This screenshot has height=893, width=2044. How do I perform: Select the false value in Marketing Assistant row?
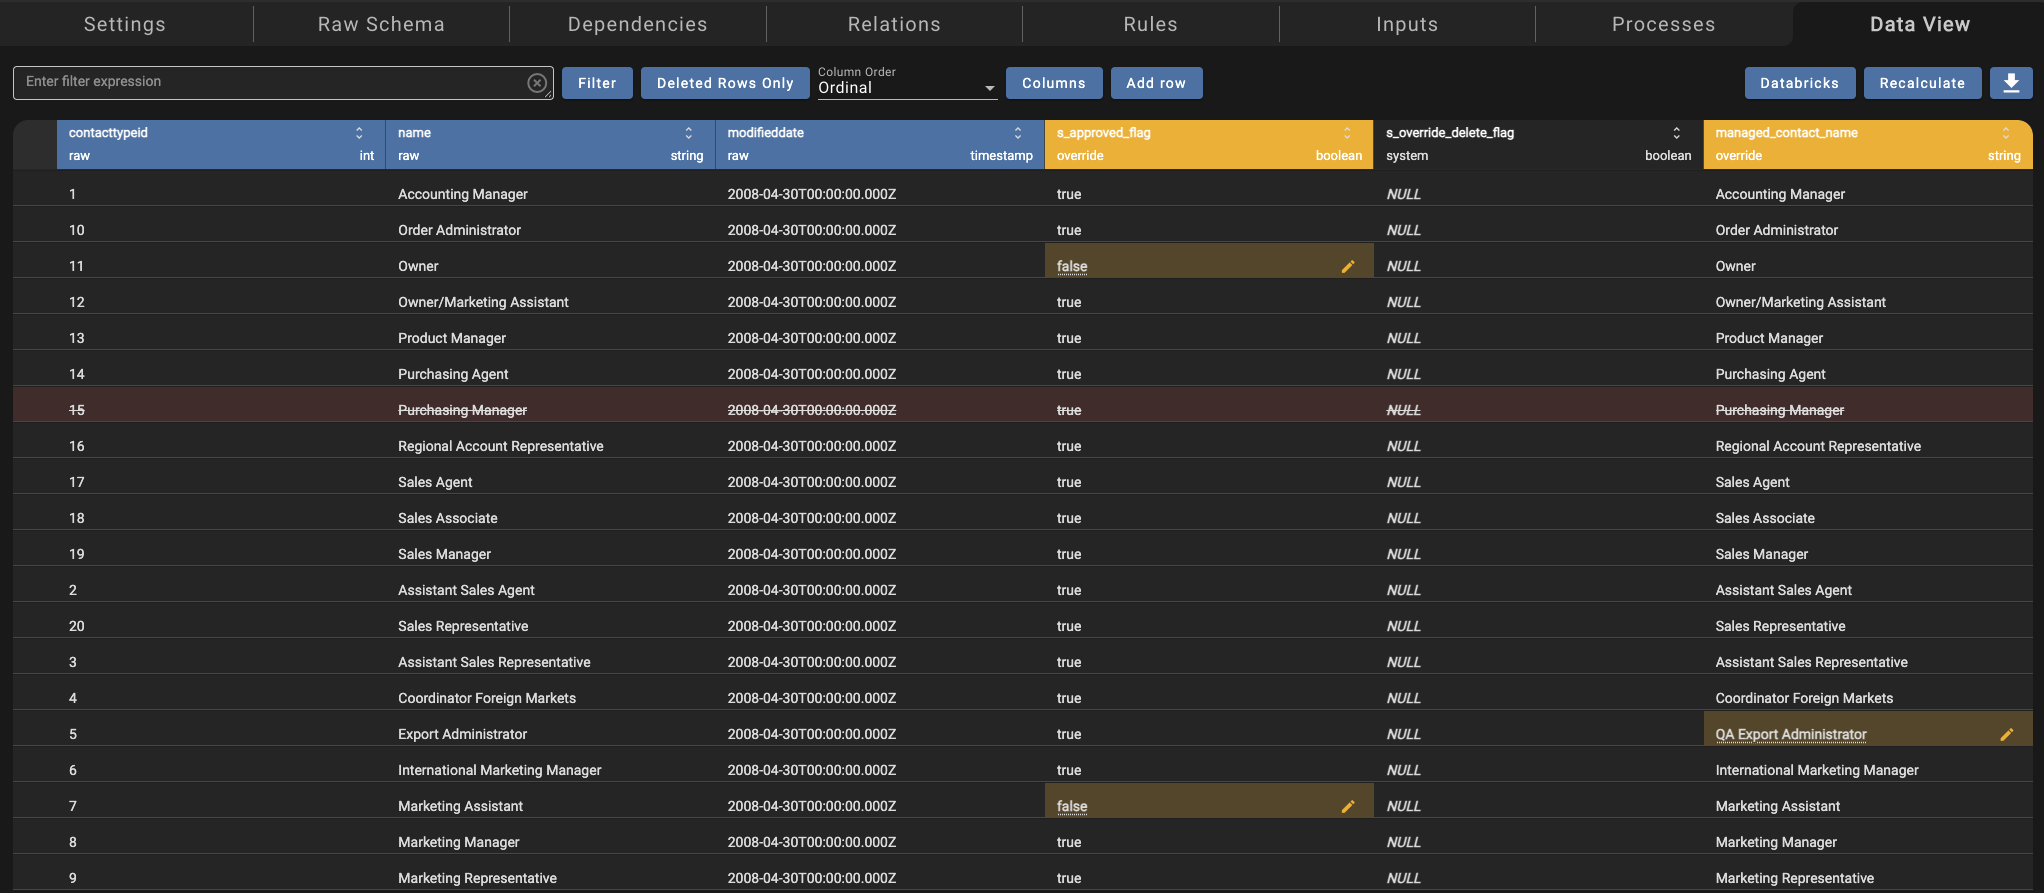(1072, 806)
